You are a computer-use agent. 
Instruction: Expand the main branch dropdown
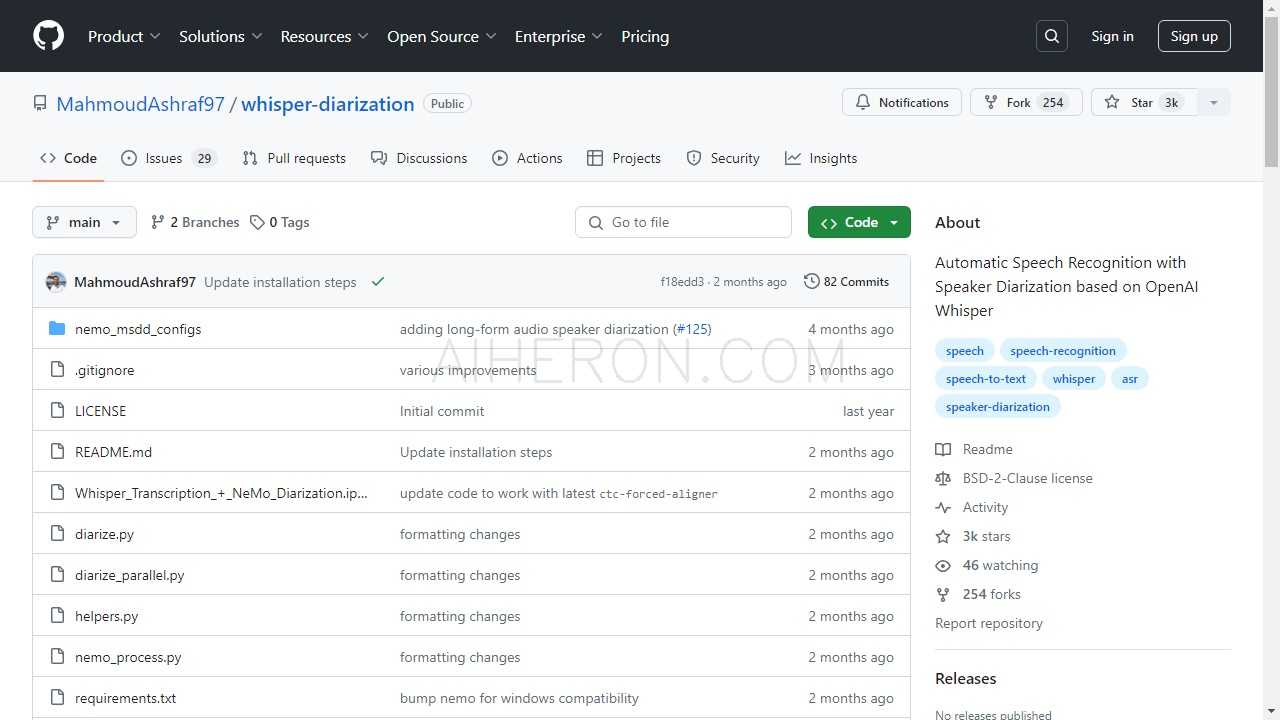84,222
